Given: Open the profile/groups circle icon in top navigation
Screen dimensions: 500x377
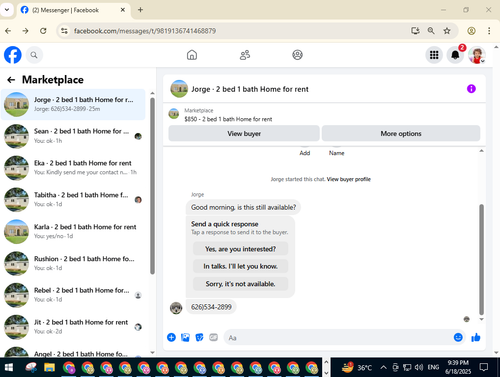Looking at the screenshot, I should coord(297,55).
